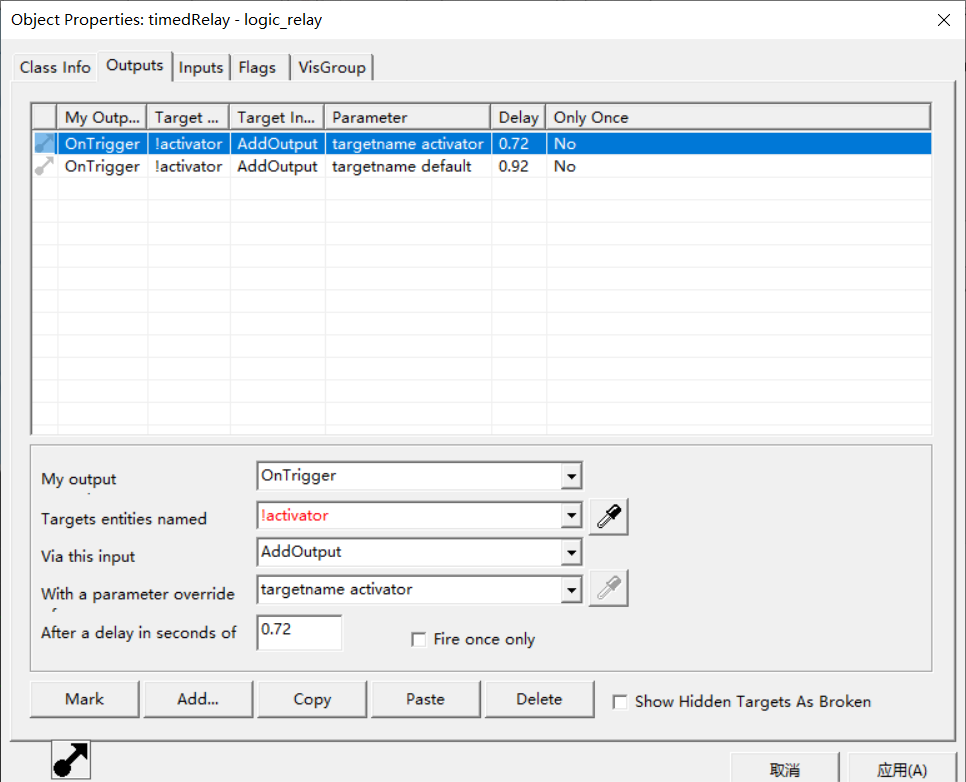The height and width of the screenshot is (782, 966).
Task: Click the output icon on the 0.92 delay row
Action: (x=44, y=166)
